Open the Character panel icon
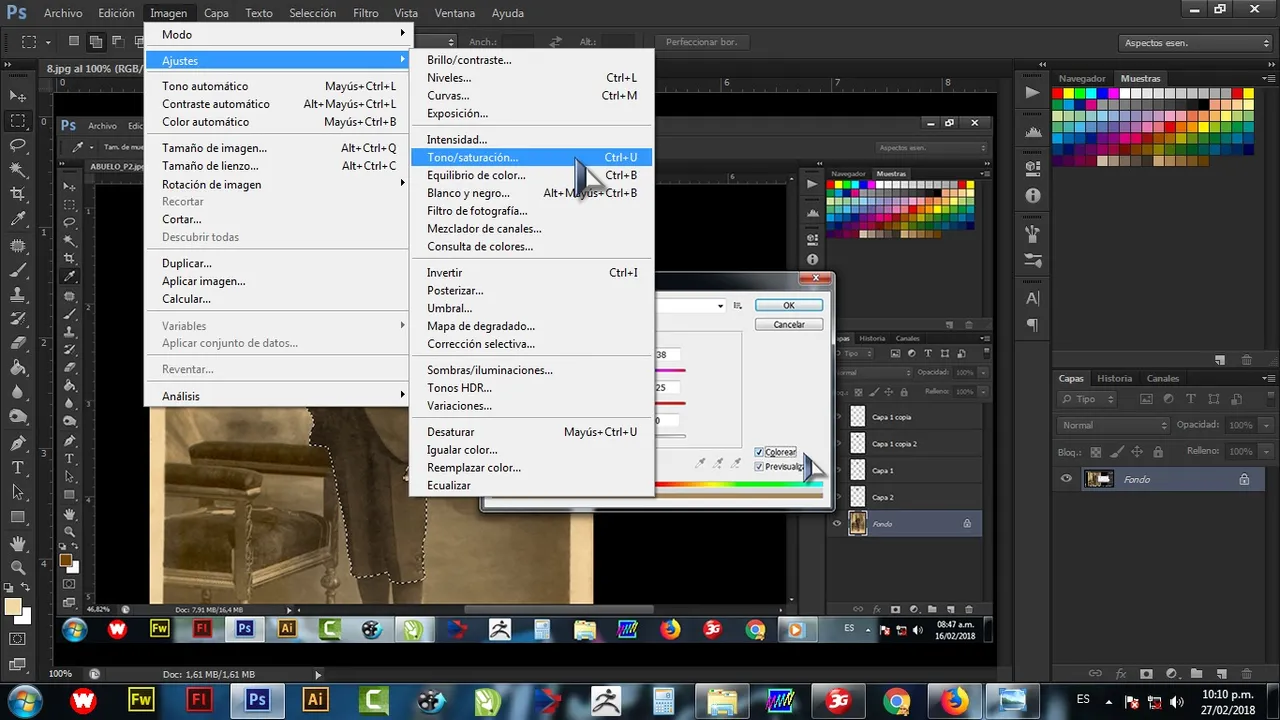Image resolution: width=1280 pixels, height=720 pixels. click(x=1033, y=298)
